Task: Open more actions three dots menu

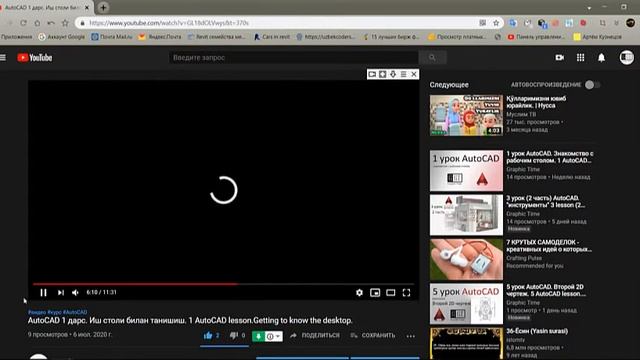Action: [x=411, y=336]
